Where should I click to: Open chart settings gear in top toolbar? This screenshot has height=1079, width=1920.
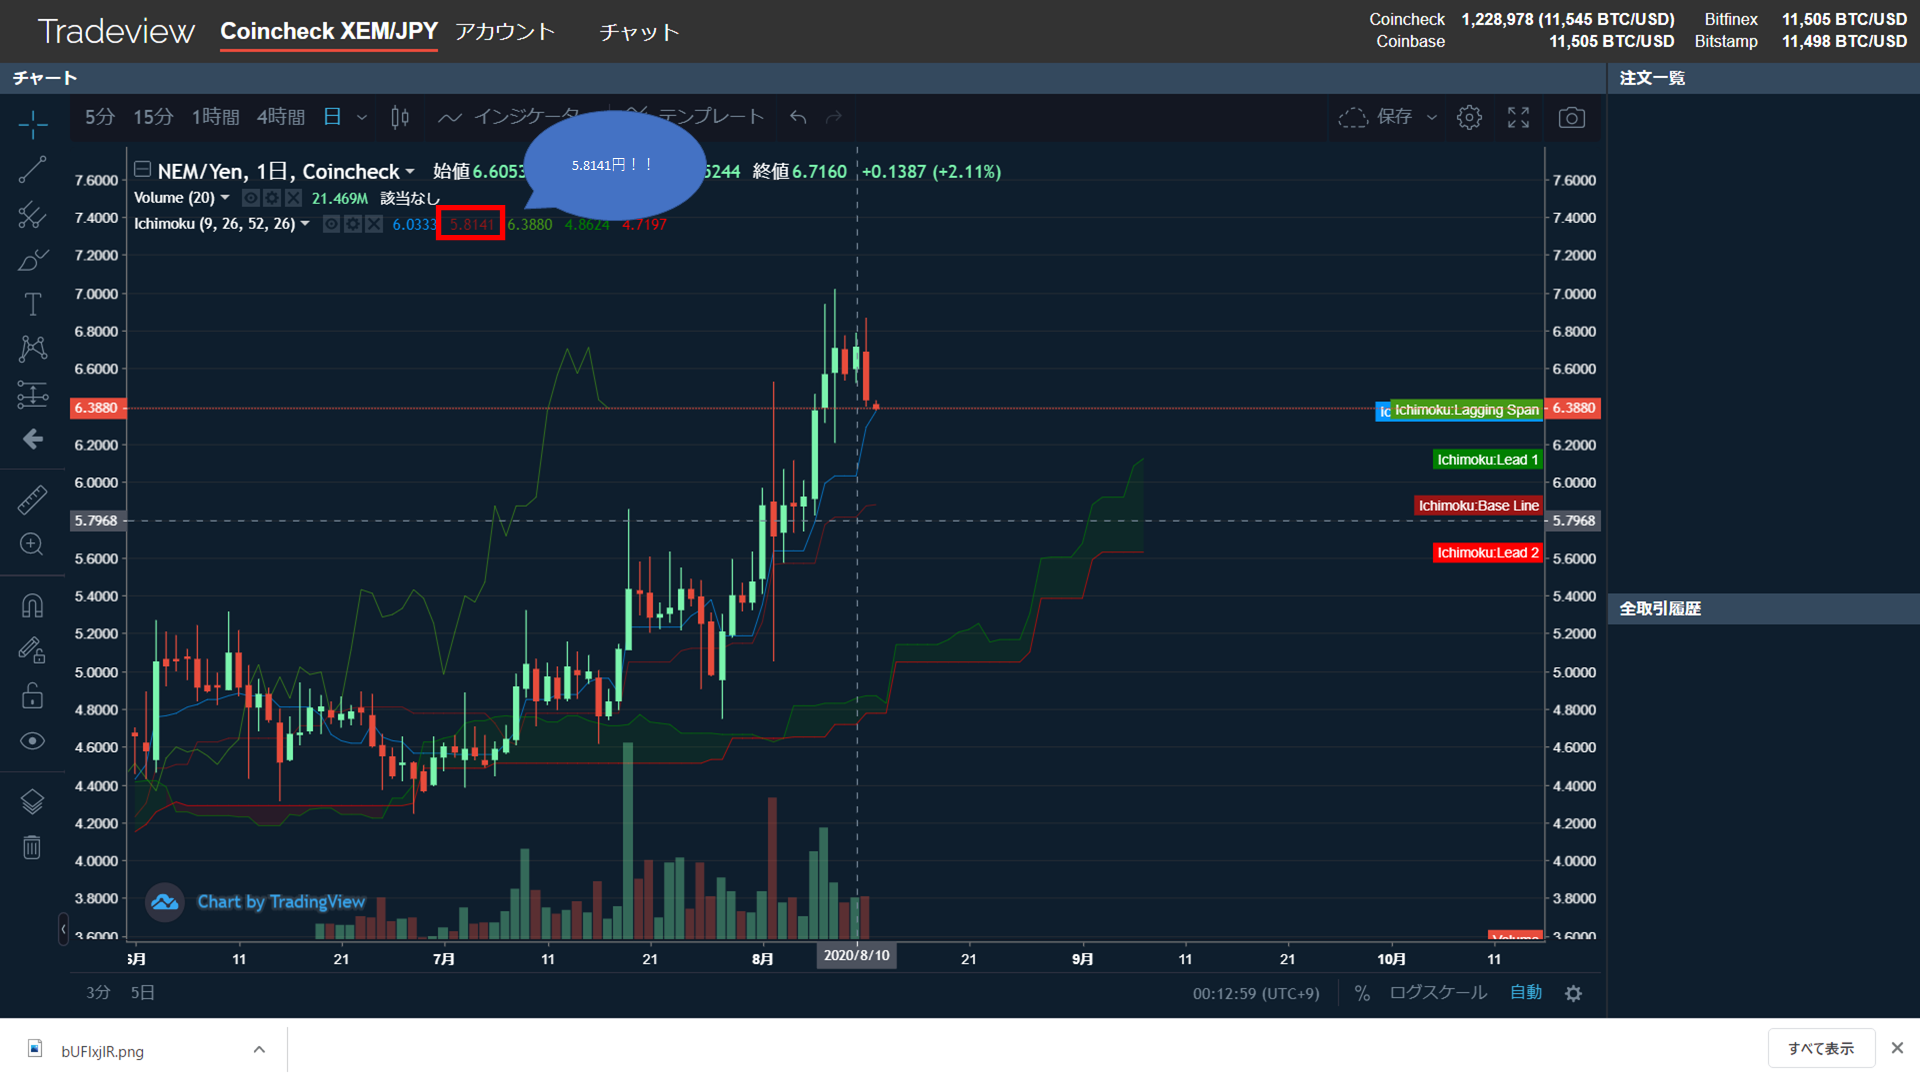(1469, 117)
